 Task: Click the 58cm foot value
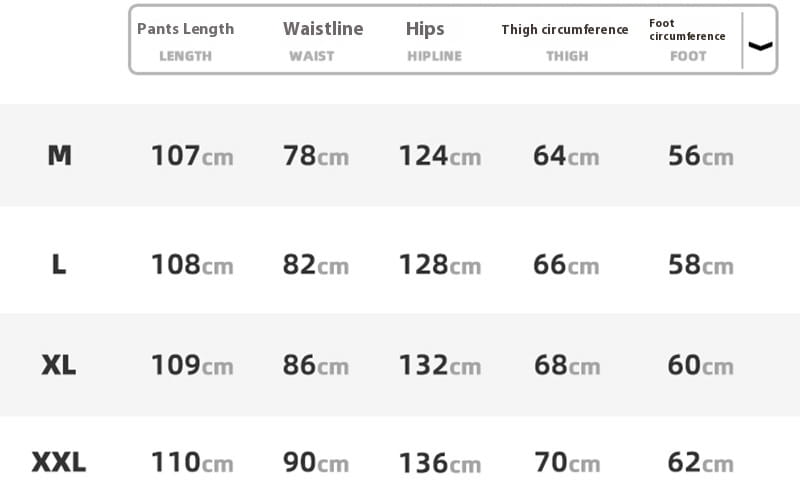coord(701,265)
